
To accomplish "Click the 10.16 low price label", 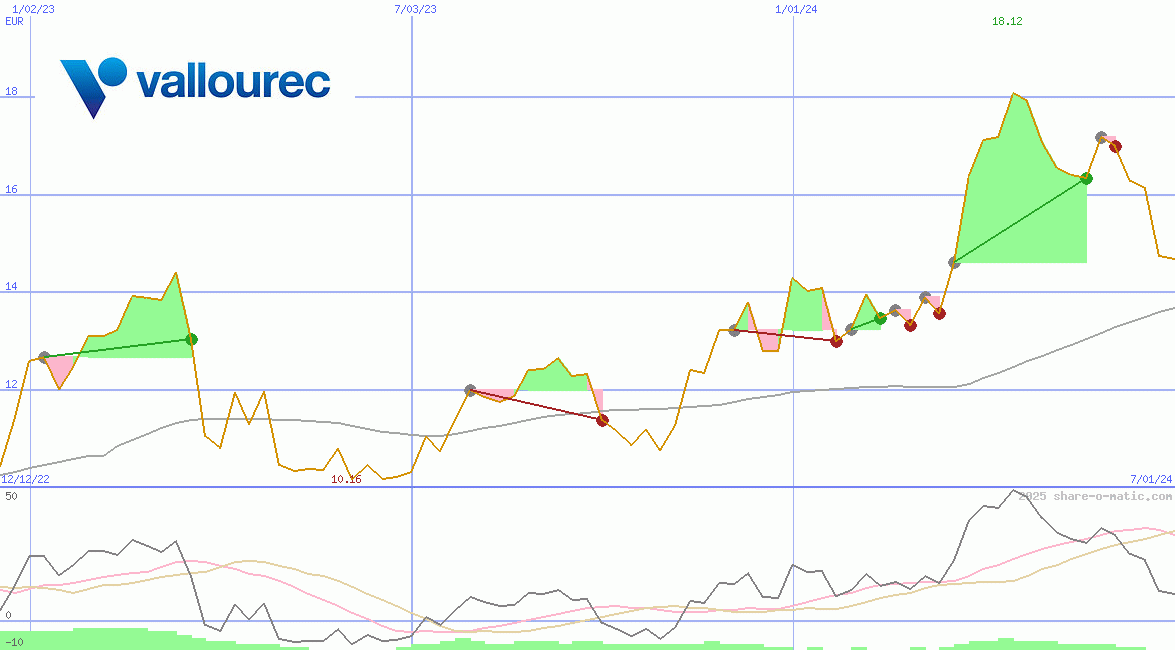I will pos(346,479).
